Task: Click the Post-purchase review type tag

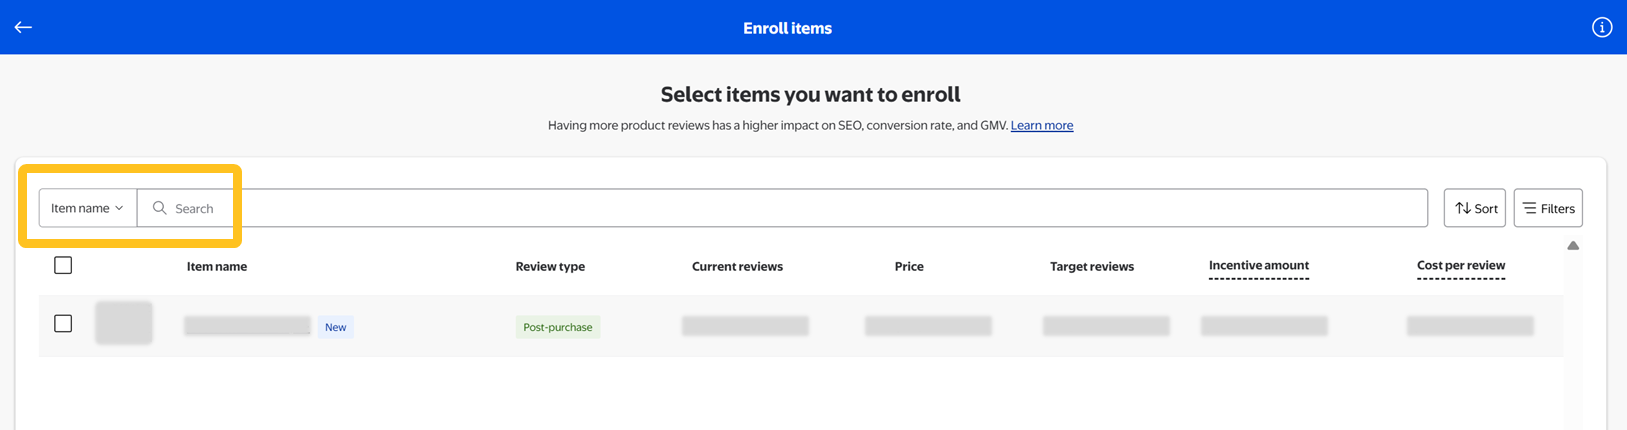Action: tap(557, 327)
